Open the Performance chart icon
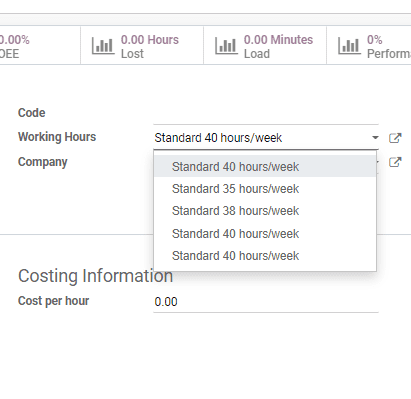The width and height of the screenshot is (411, 399). 350,46
